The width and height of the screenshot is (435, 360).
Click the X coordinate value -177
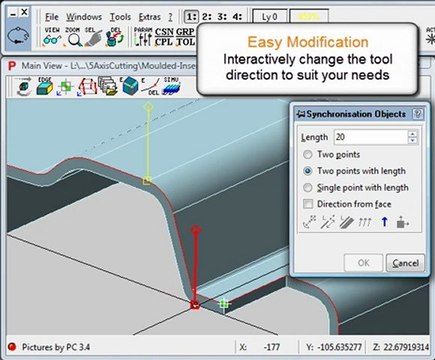272,347
